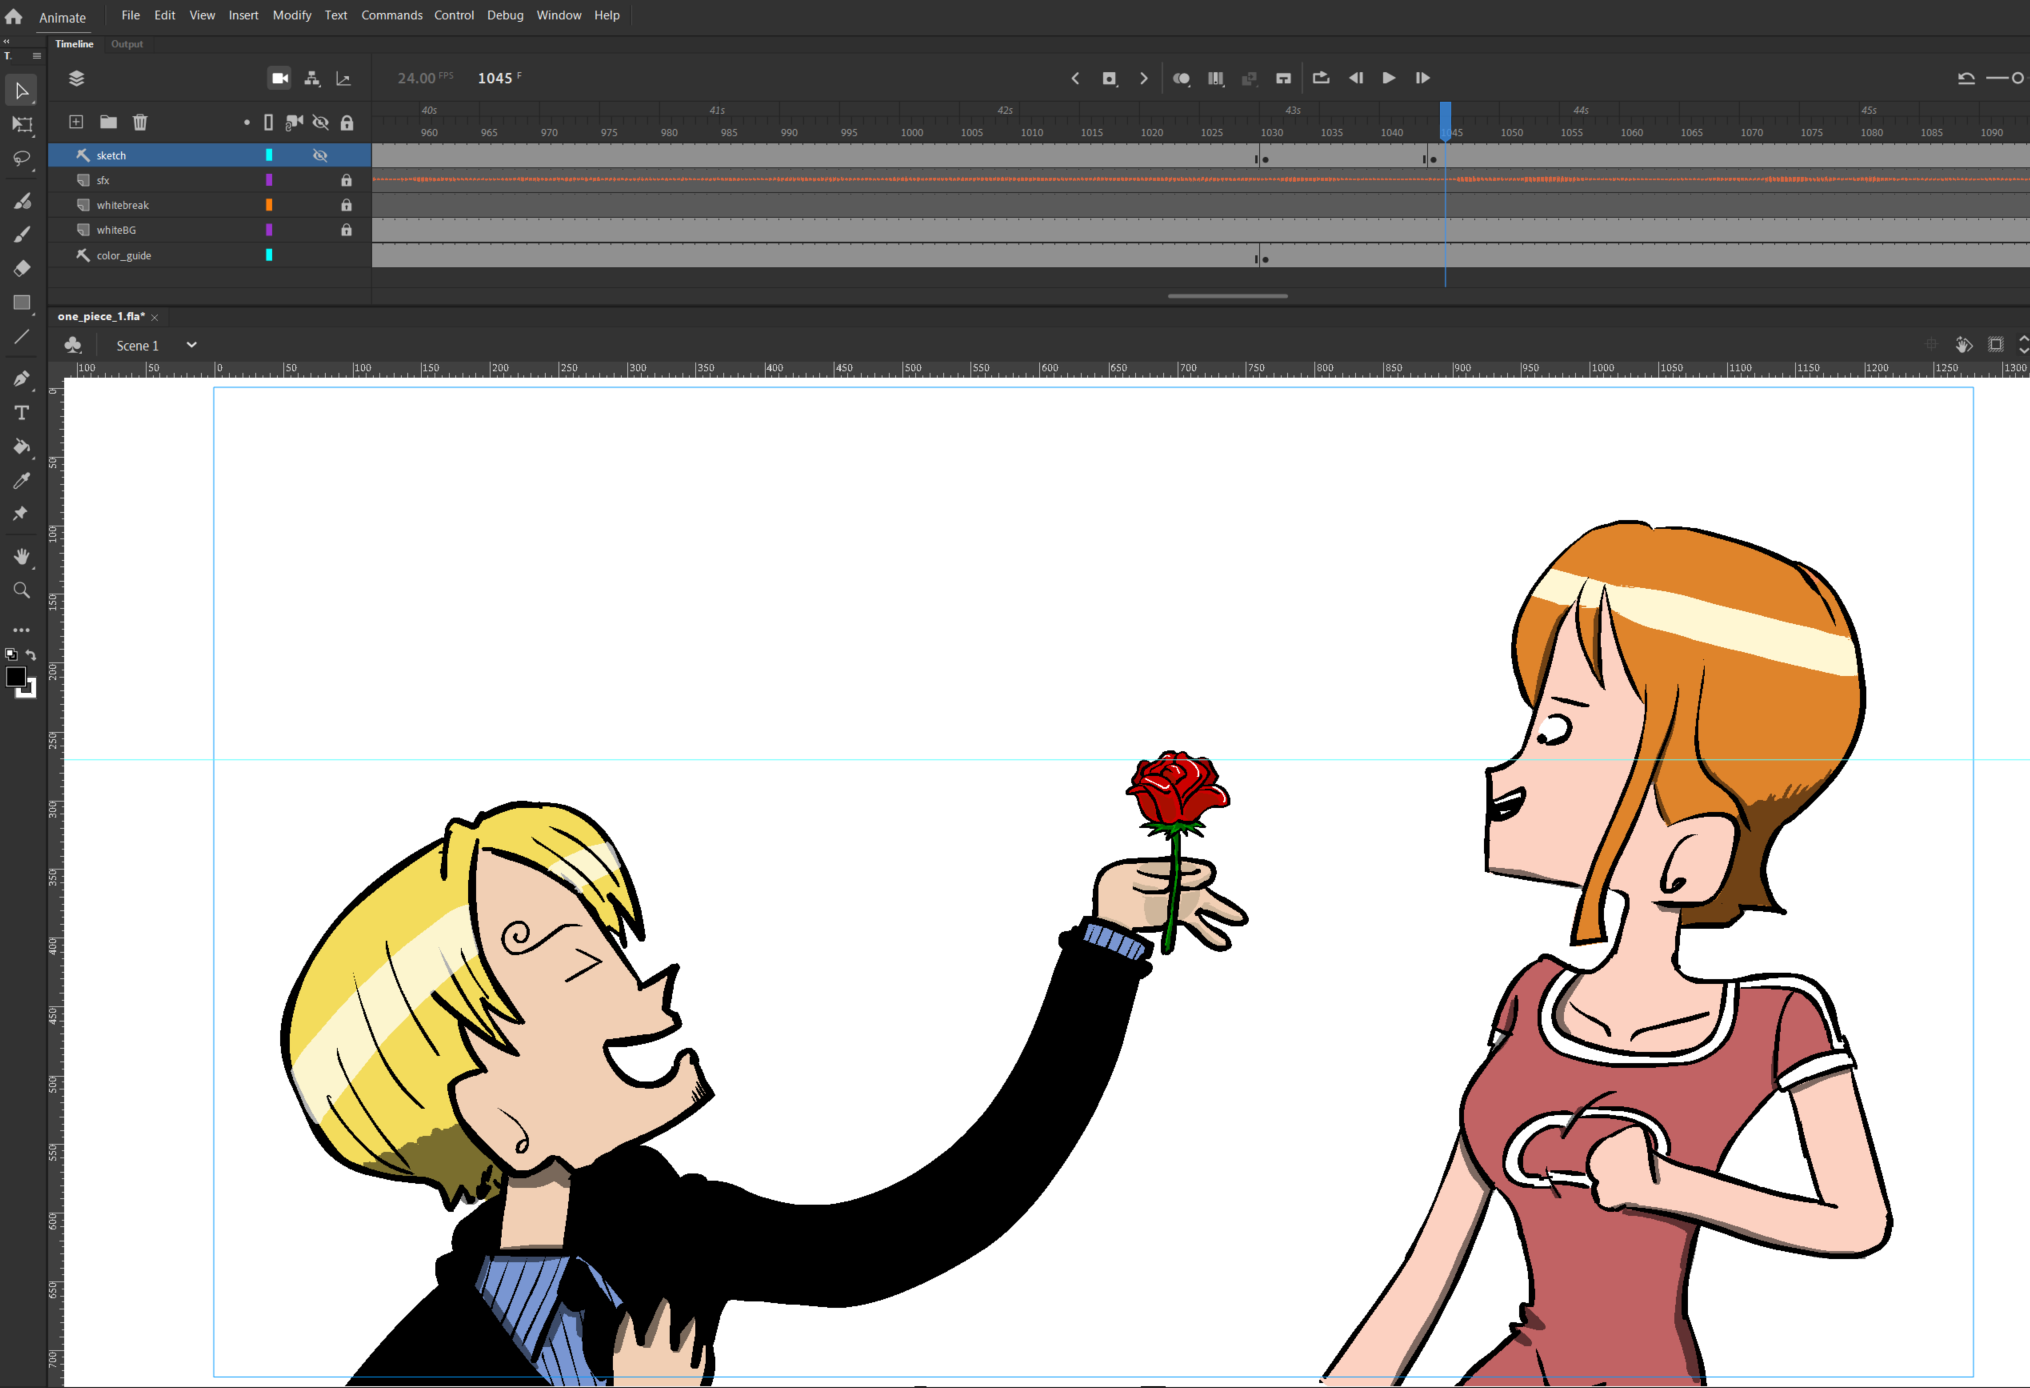This screenshot has height=1388, width=2030.
Task: Toggle attach all layers to camera
Action: pos(294,122)
